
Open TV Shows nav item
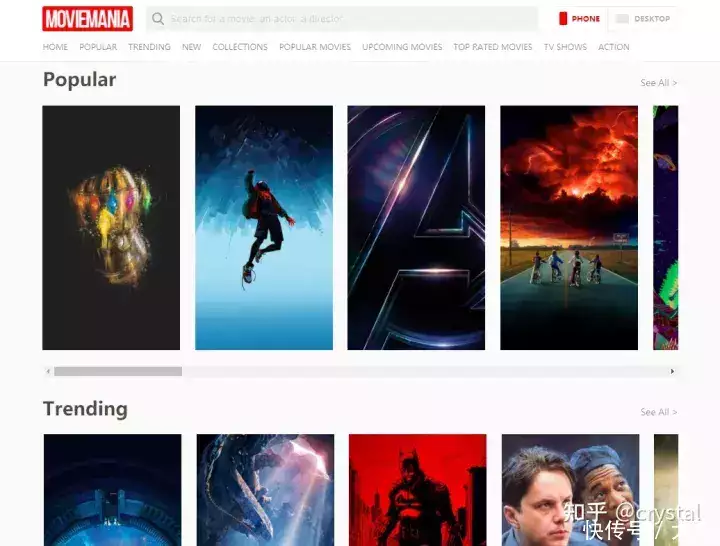(x=565, y=47)
